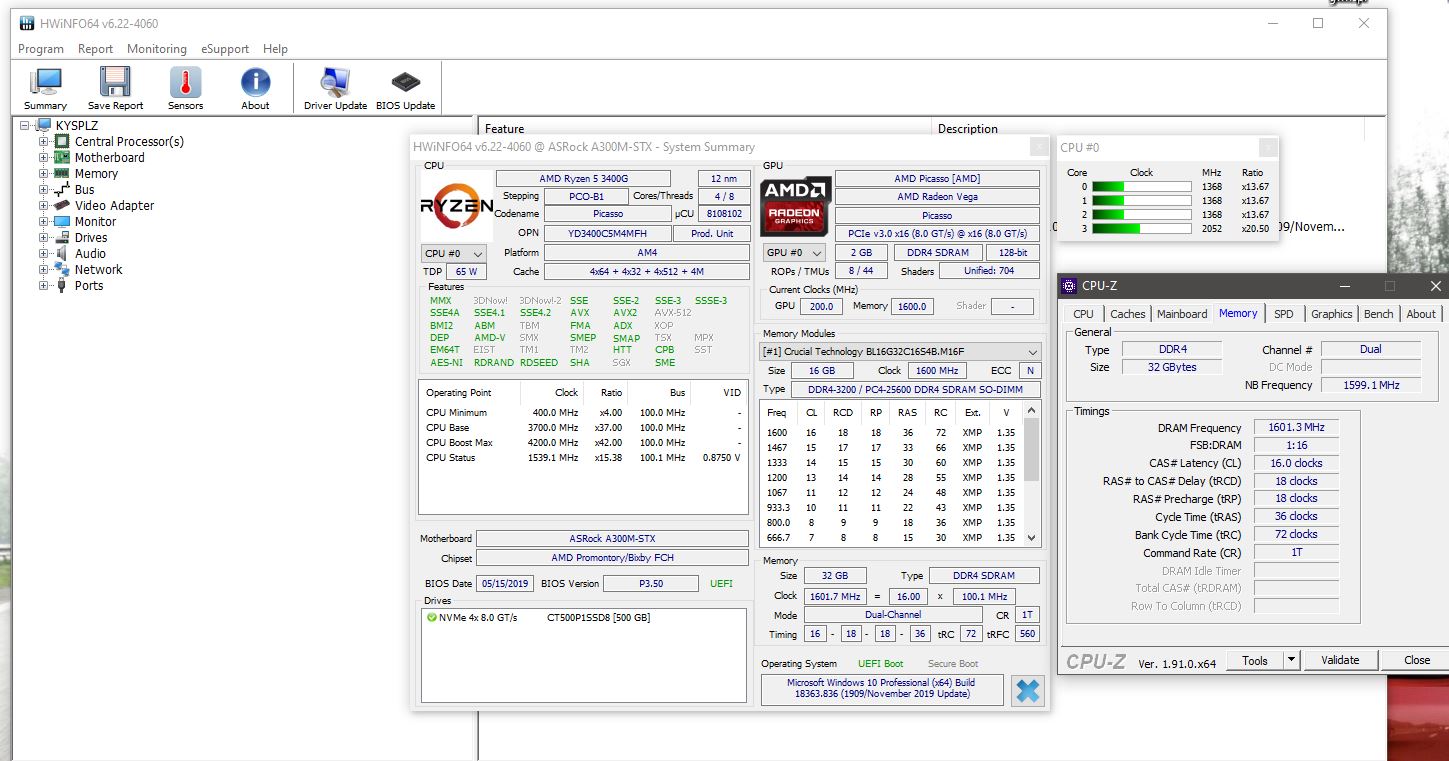Click the Tools button in CPU-Z

[x=1255, y=660]
